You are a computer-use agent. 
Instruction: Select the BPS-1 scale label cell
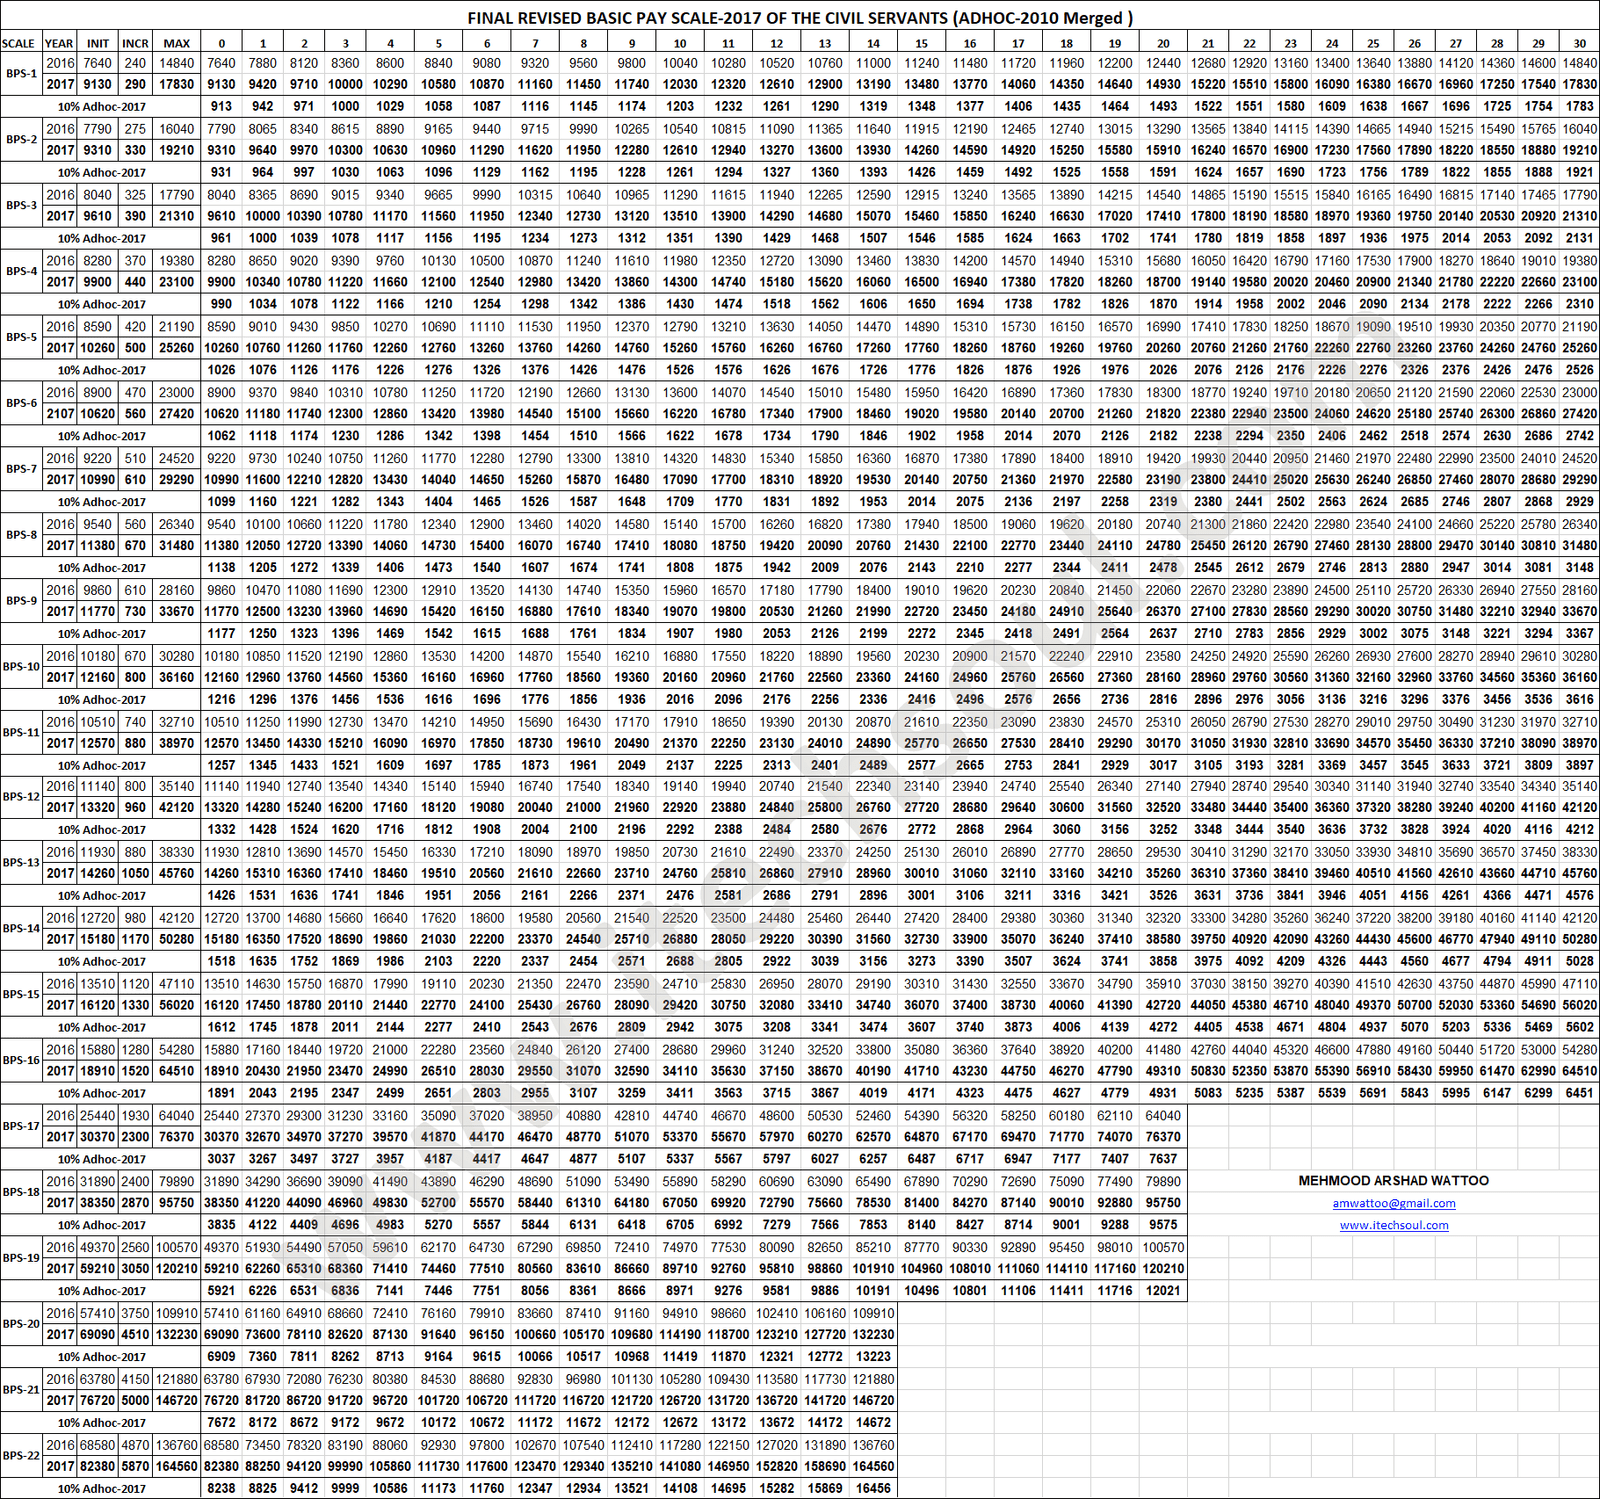(x=21, y=74)
